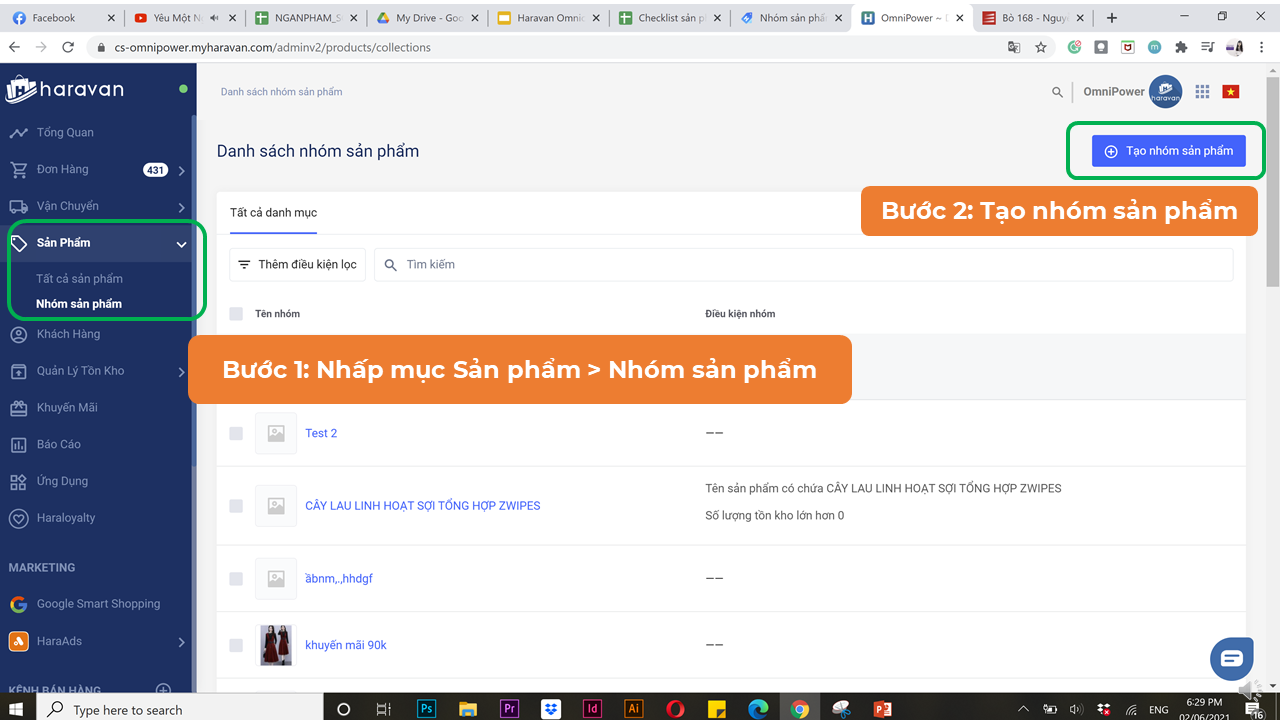Open PowerPoint from the taskbar
Image resolution: width=1280 pixels, height=720 pixels.
coord(882,708)
